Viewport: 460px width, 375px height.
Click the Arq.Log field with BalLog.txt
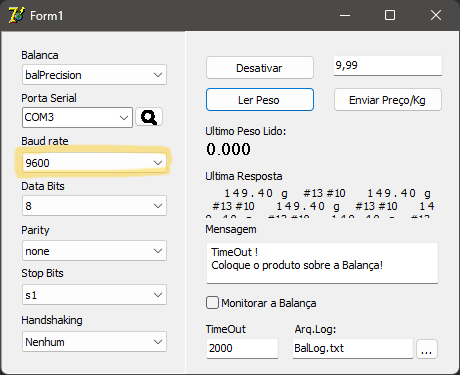coord(353,348)
